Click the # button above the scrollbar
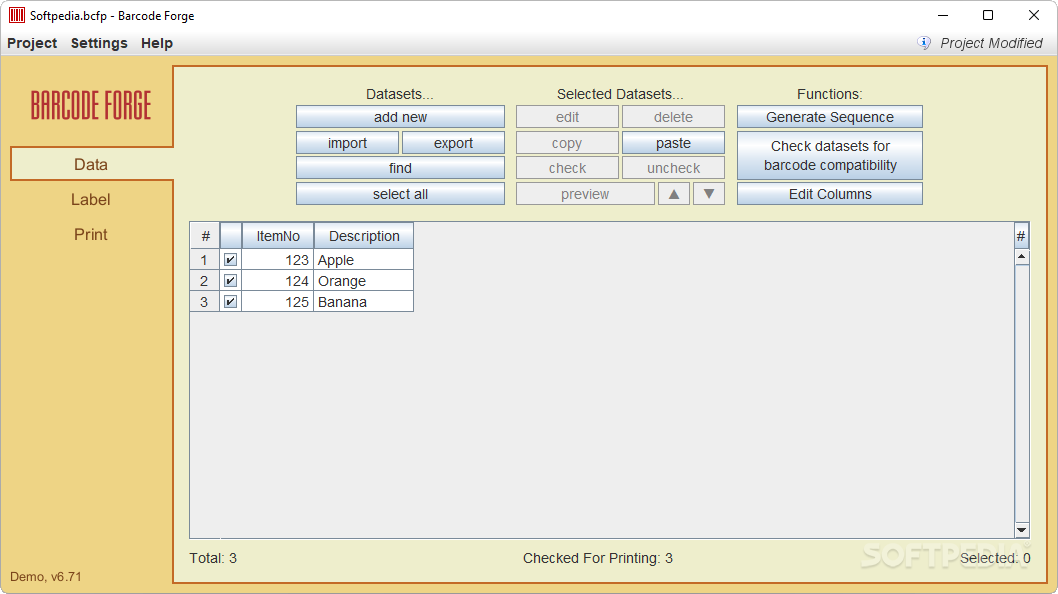 point(1021,236)
